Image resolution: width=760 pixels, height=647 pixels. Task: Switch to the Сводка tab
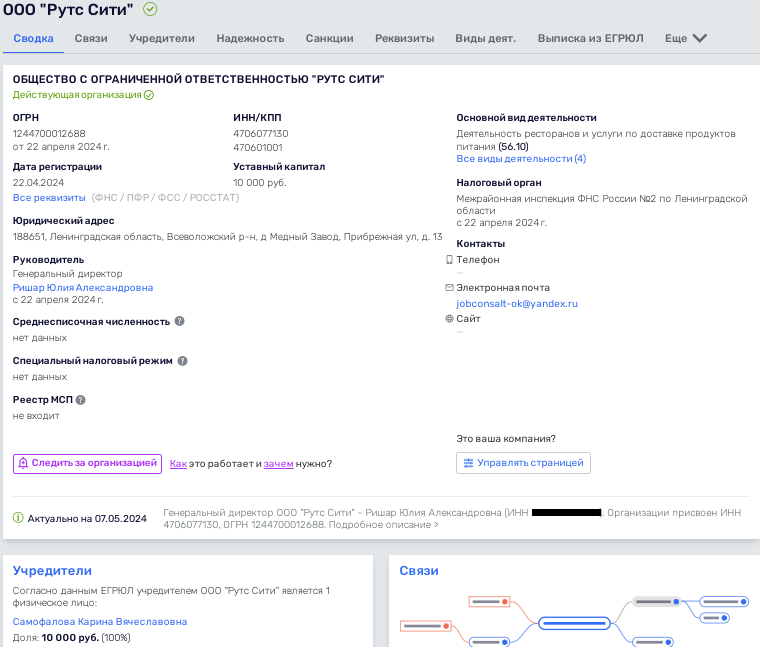pos(33,38)
